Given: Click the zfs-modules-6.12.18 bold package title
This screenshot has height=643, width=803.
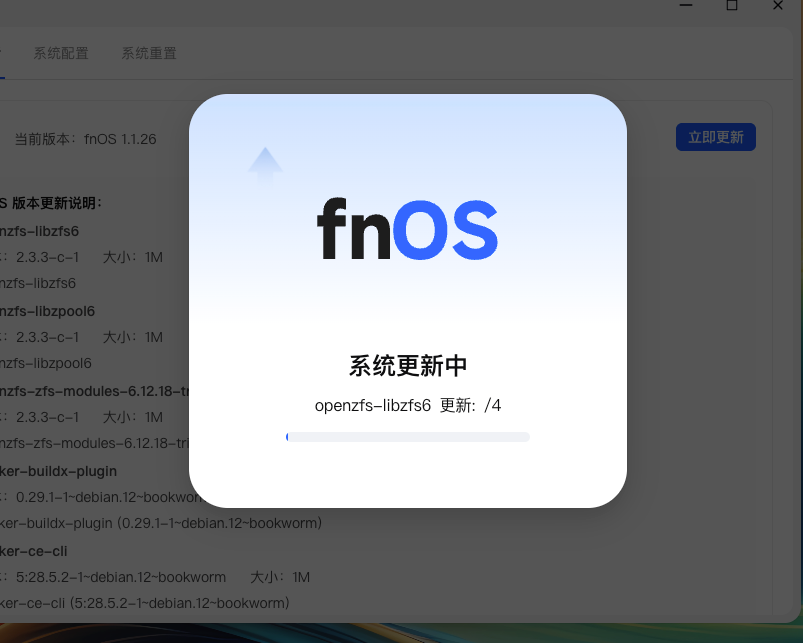Looking at the screenshot, I should (x=95, y=391).
